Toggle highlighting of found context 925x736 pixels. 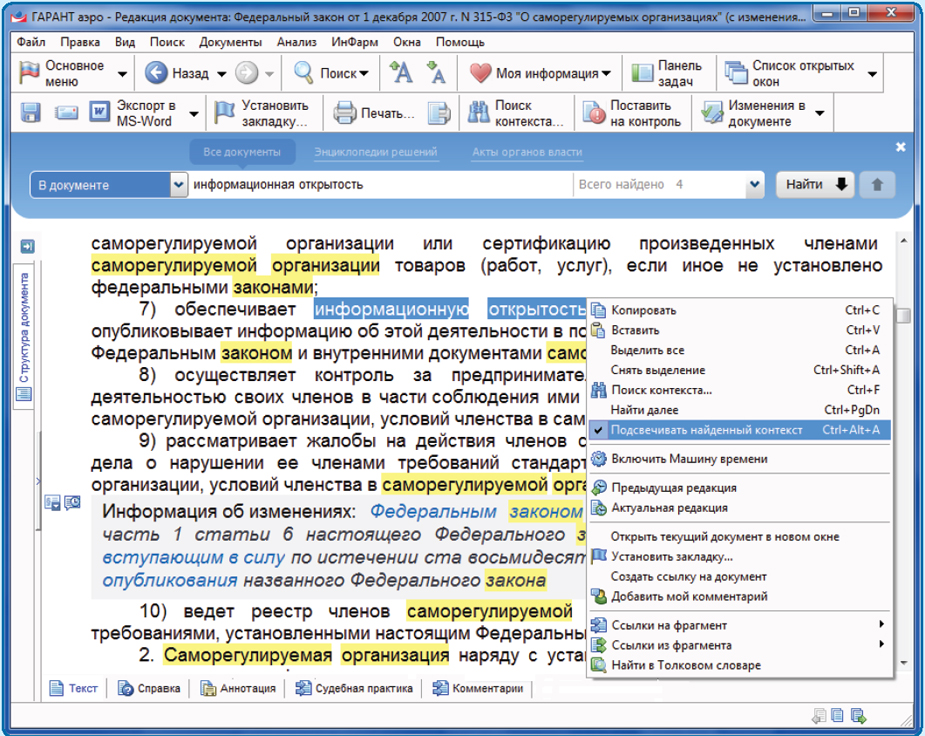(x=706, y=430)
